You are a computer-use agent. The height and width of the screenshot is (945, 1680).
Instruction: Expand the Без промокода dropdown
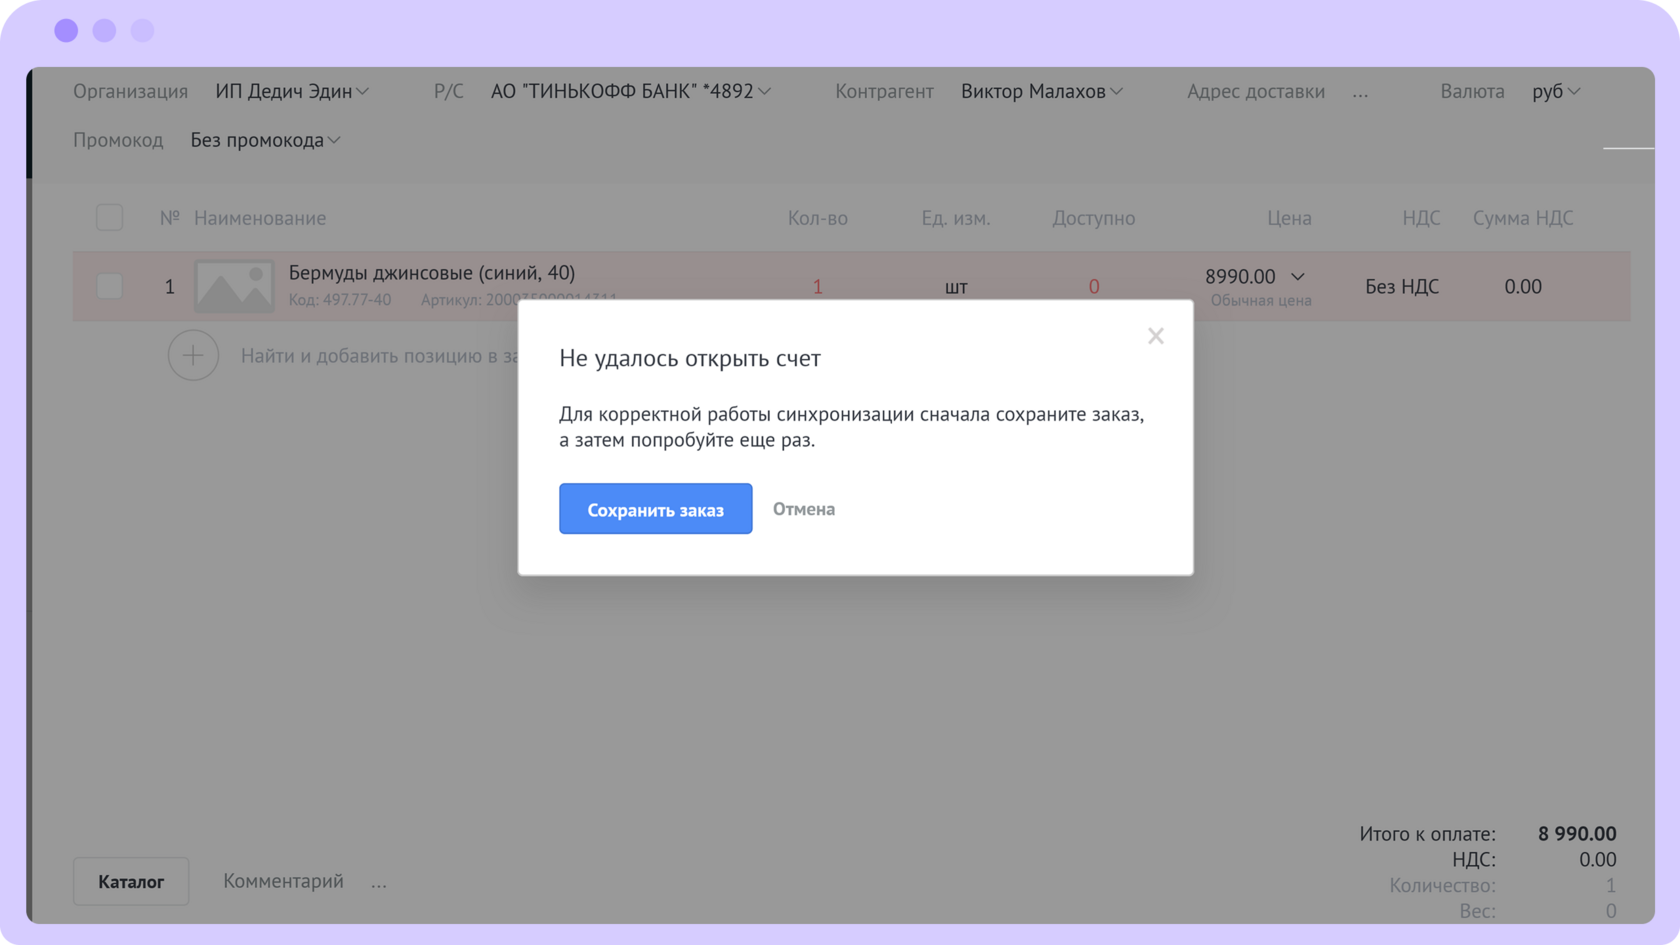pyautogui.click(x=265, y=140)
